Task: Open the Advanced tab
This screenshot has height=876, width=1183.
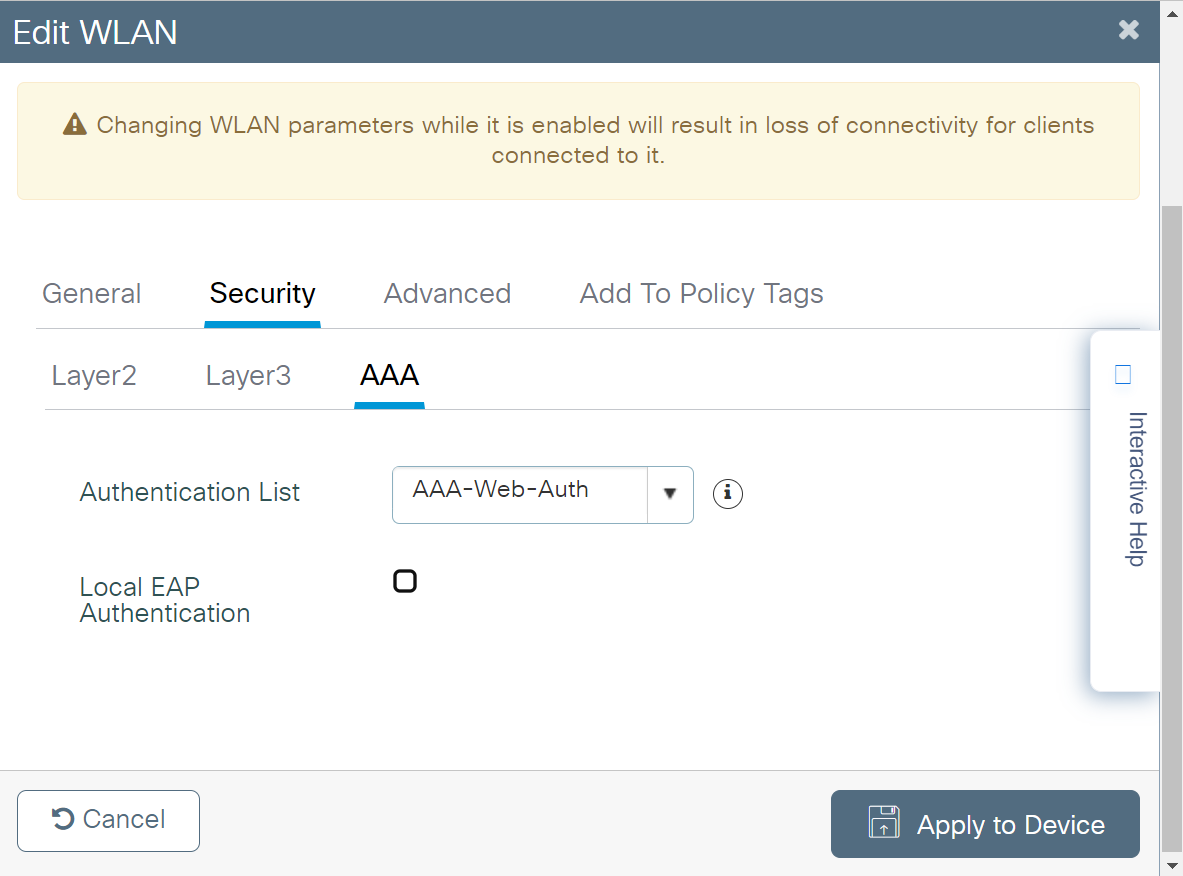Action: click(x=447, y=294)
